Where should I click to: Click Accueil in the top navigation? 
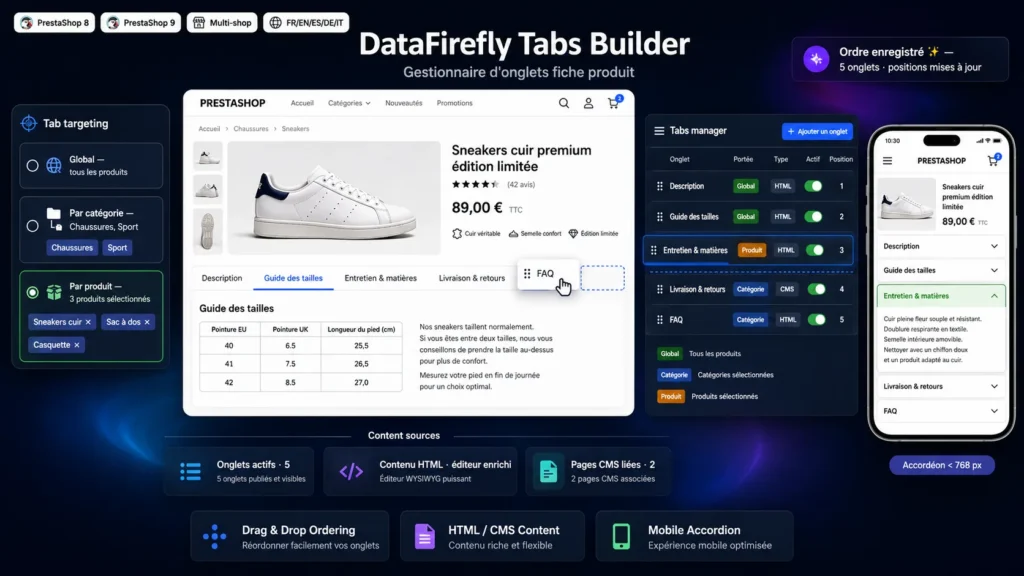point(302,103)
